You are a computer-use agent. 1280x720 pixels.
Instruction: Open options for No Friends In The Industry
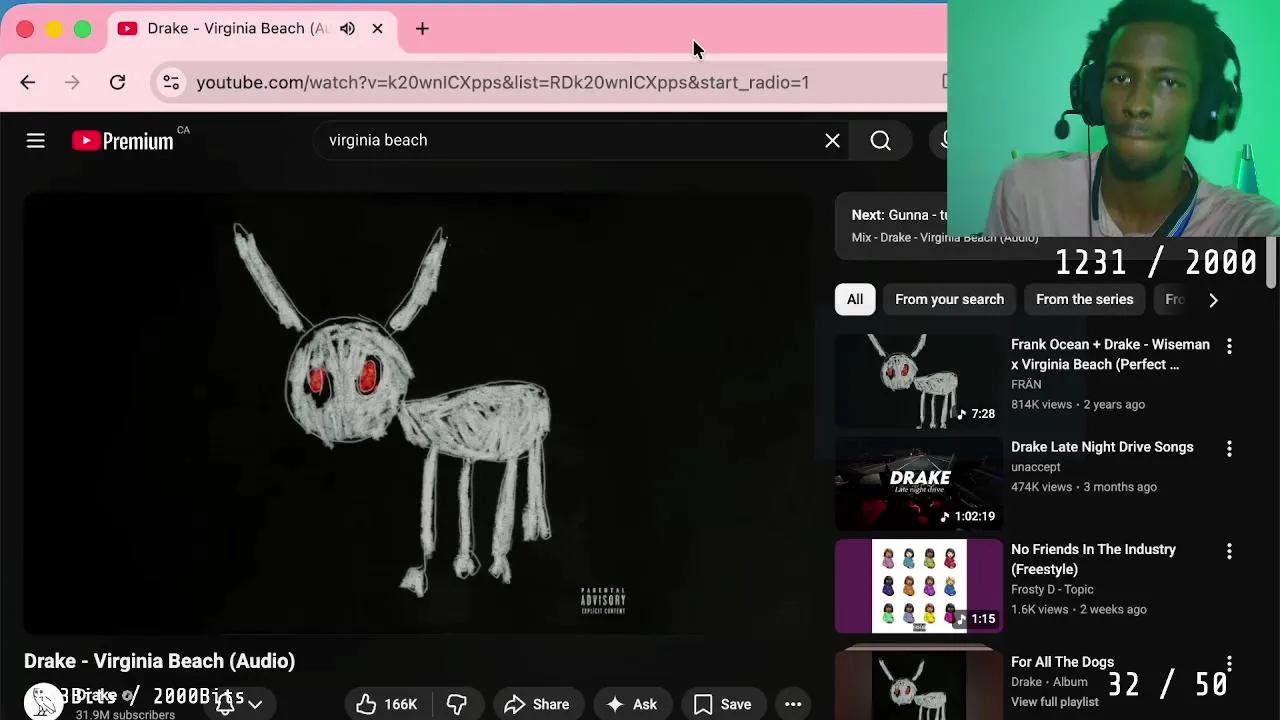click(x=1229, y=551)
